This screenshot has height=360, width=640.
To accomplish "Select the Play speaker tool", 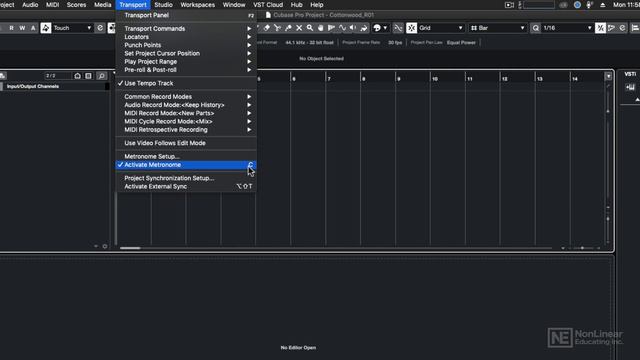I will point(353,28).
